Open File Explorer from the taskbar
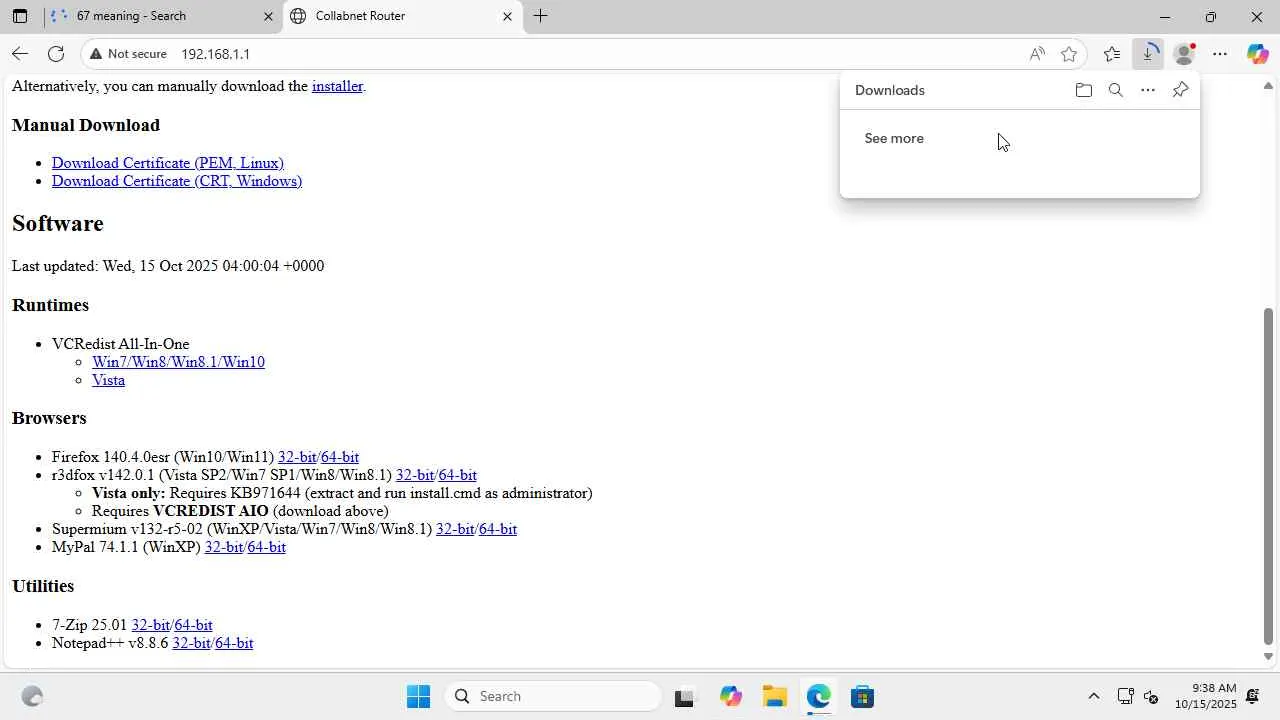The height and width of the screenshot is (720, 1280). tap(775, 696)
